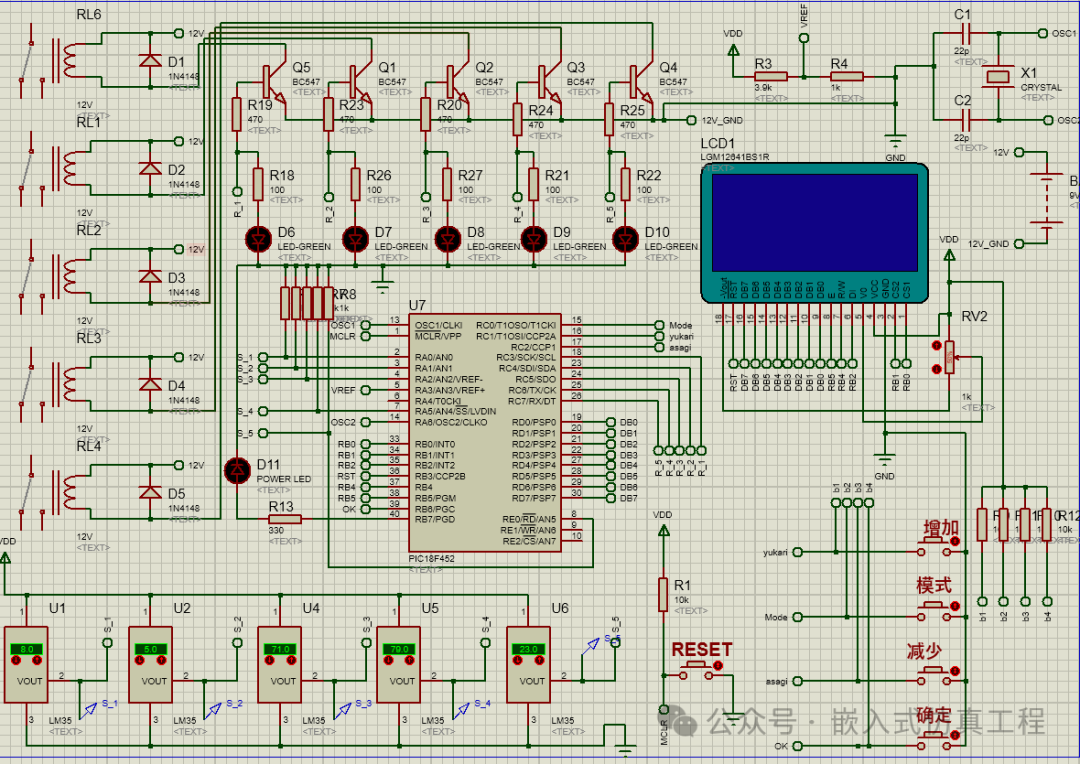Select resistor R19 470
This screenshot has width=1080, height=764.
[x=237, y=114]
